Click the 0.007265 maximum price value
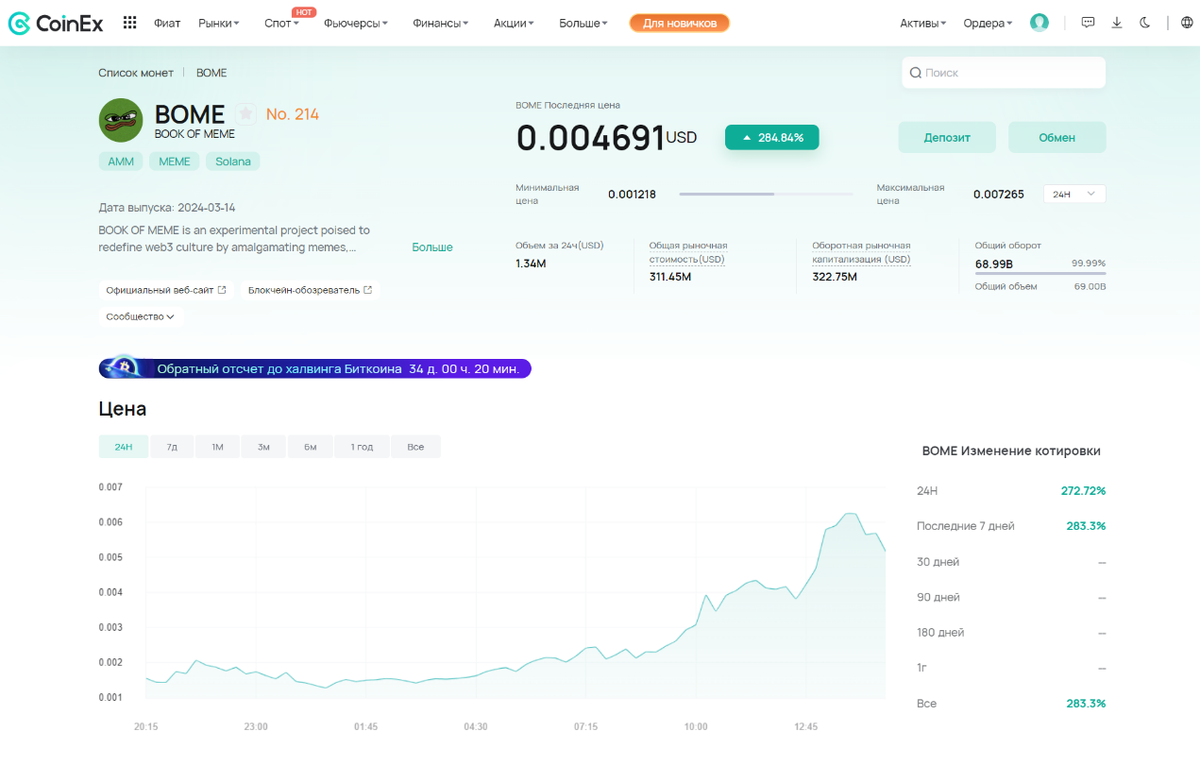This screenshot has height=766, width=1200. click(x=999, y=194)
